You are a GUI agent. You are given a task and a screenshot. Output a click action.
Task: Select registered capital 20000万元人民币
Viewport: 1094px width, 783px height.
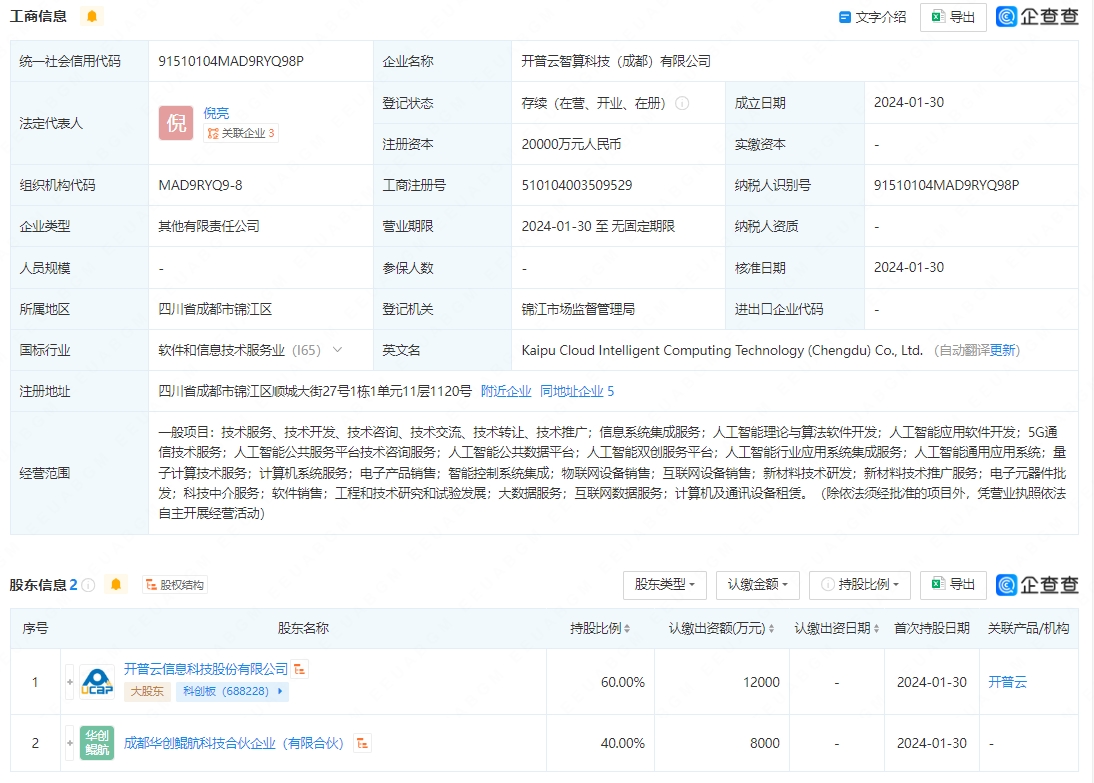pos(571,144)
